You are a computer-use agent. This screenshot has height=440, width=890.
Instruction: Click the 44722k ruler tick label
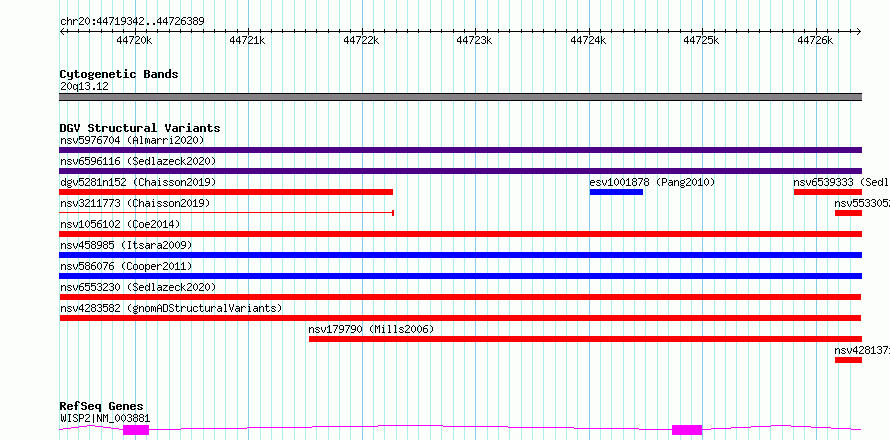pos(361,40)
